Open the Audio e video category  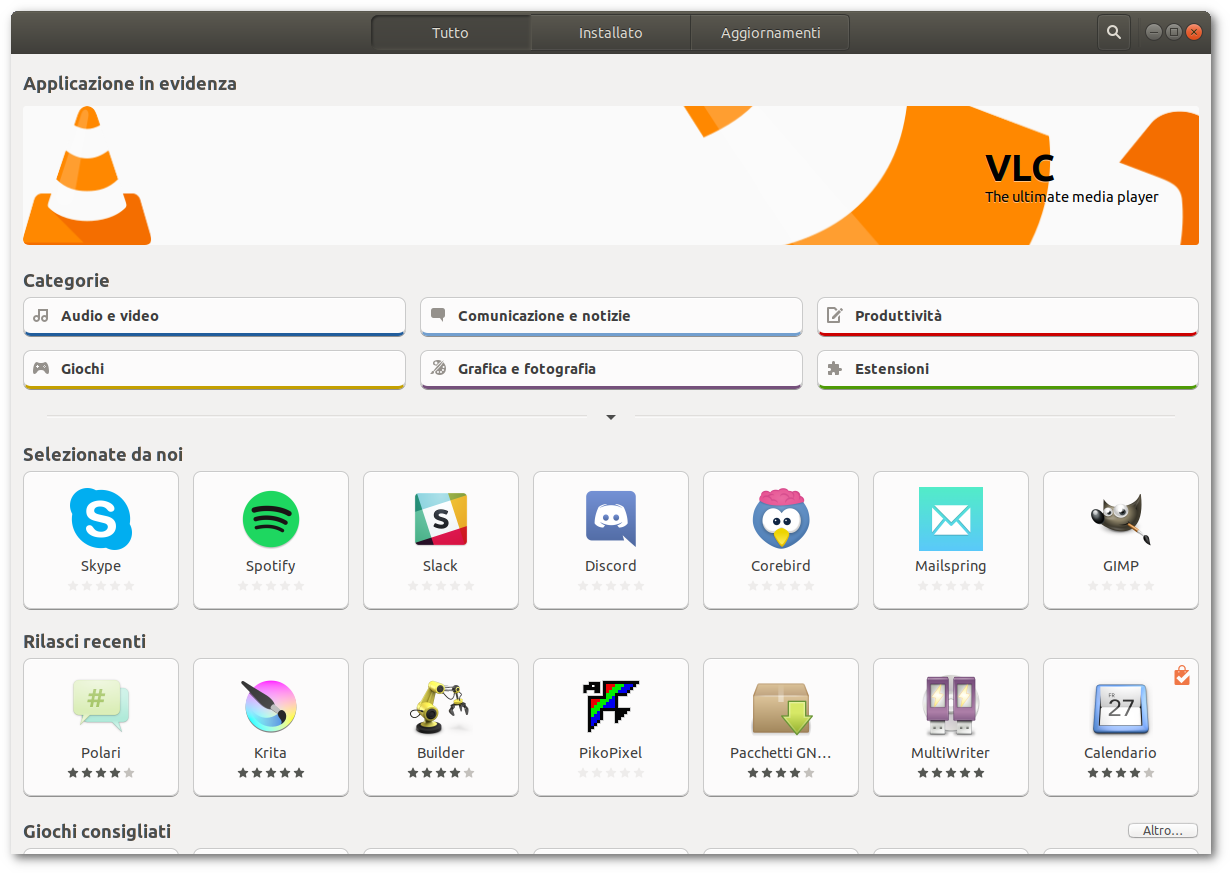click(214, 316)
